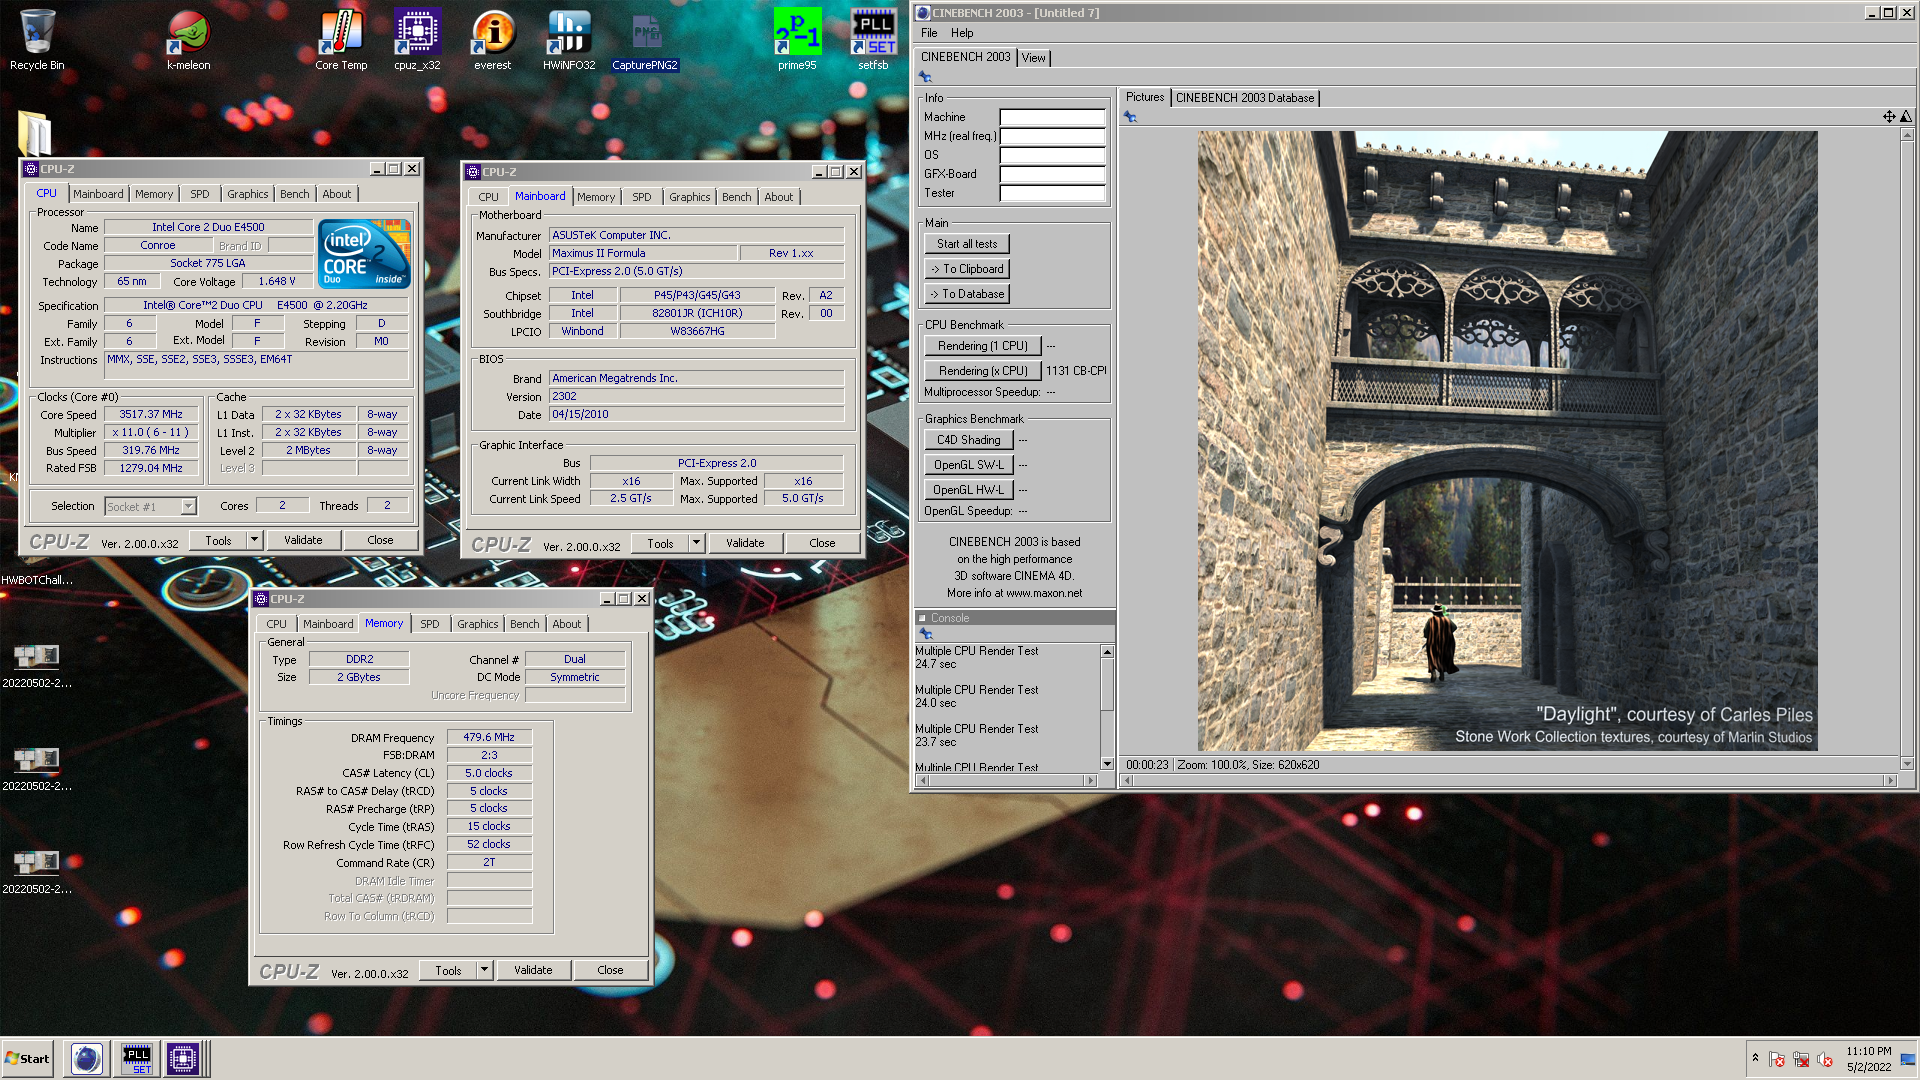Launch HWiNFO32 from the desktop
The image size is (1920, 1080).
[569, 40]
